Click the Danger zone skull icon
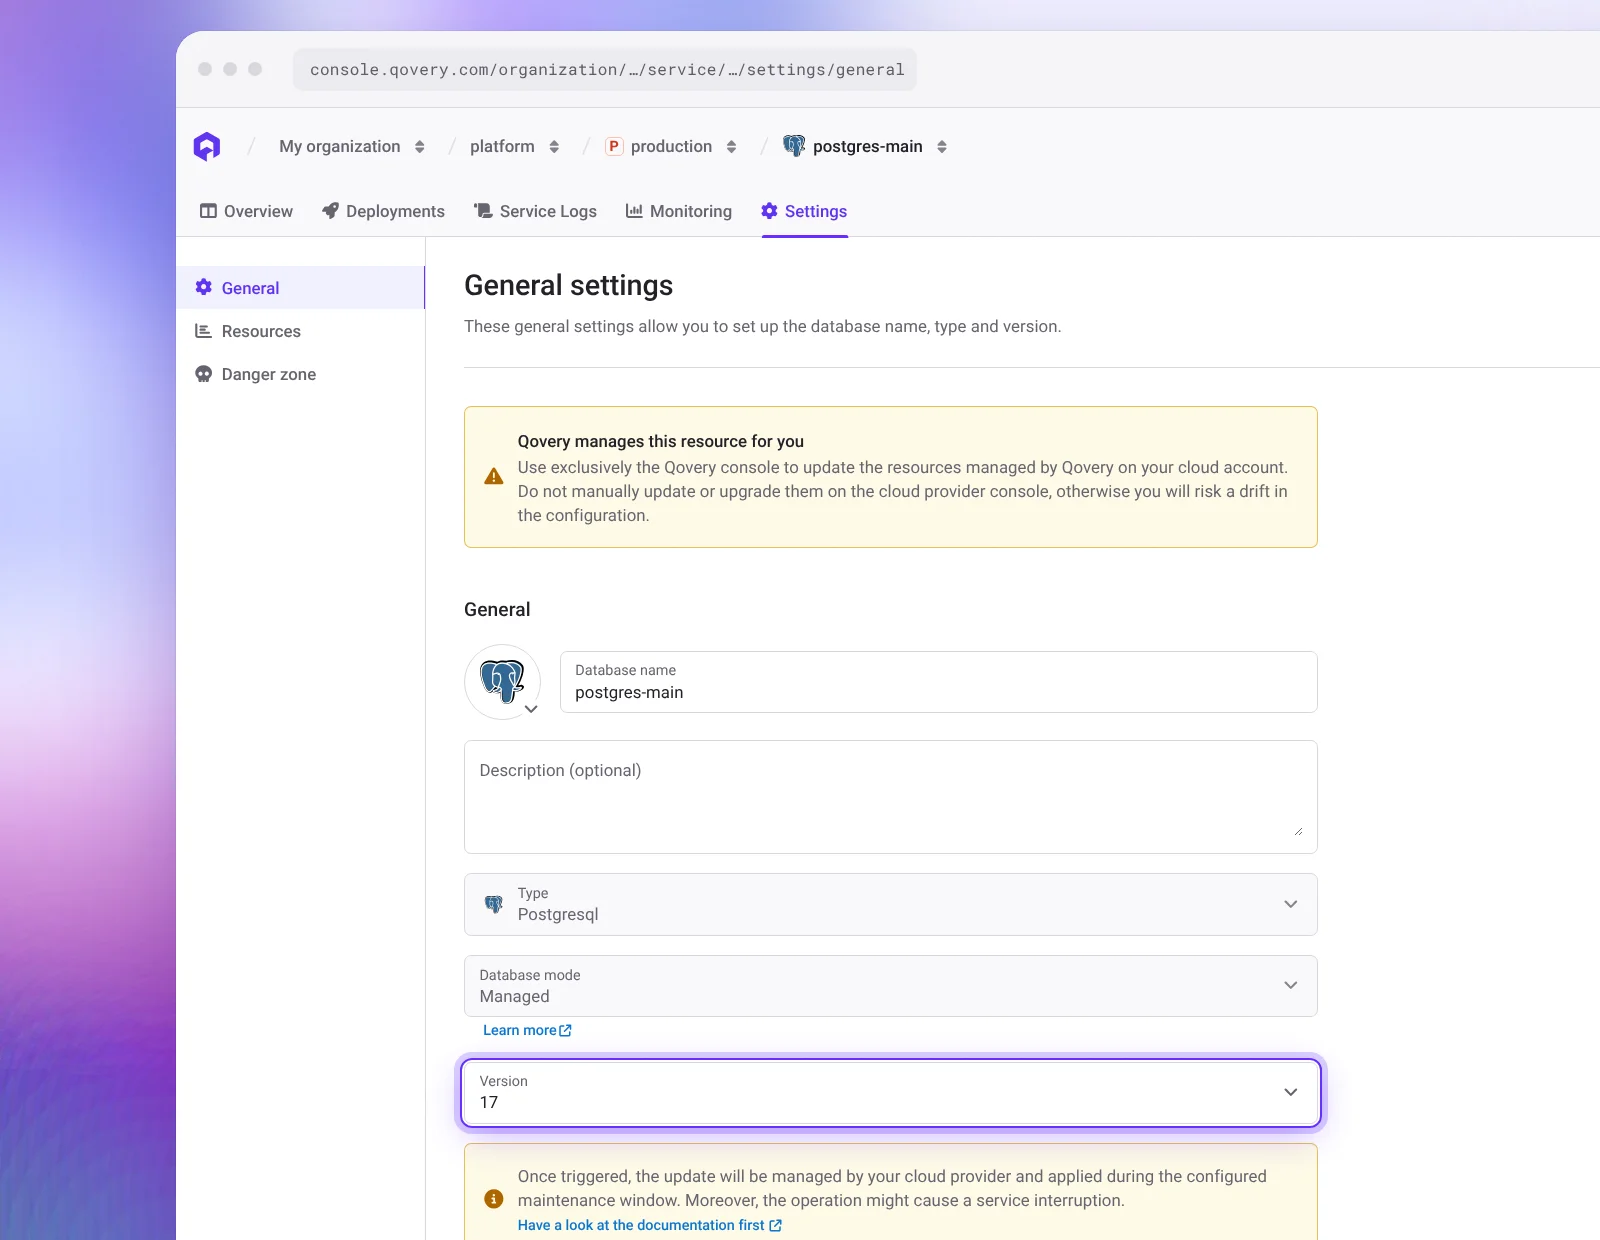 pos(203,374)
